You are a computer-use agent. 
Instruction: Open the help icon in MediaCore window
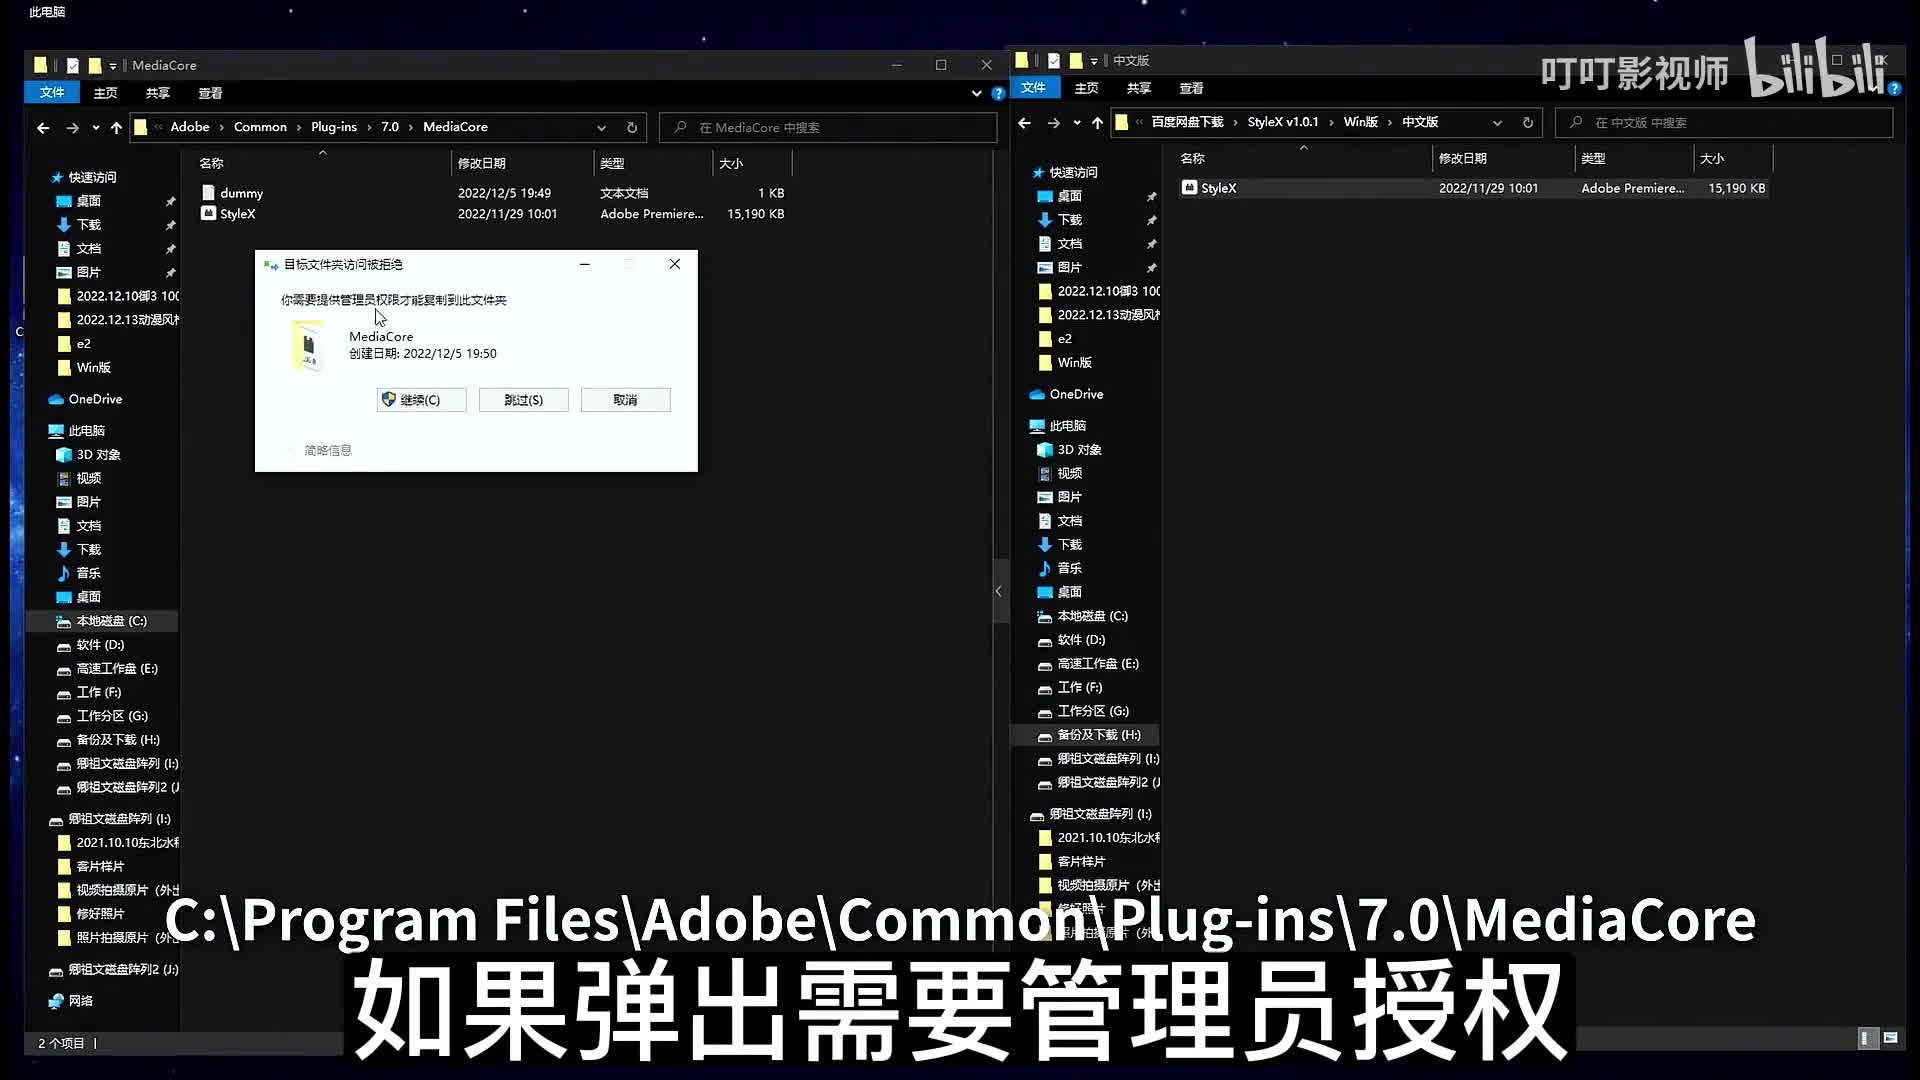point(998,94)
